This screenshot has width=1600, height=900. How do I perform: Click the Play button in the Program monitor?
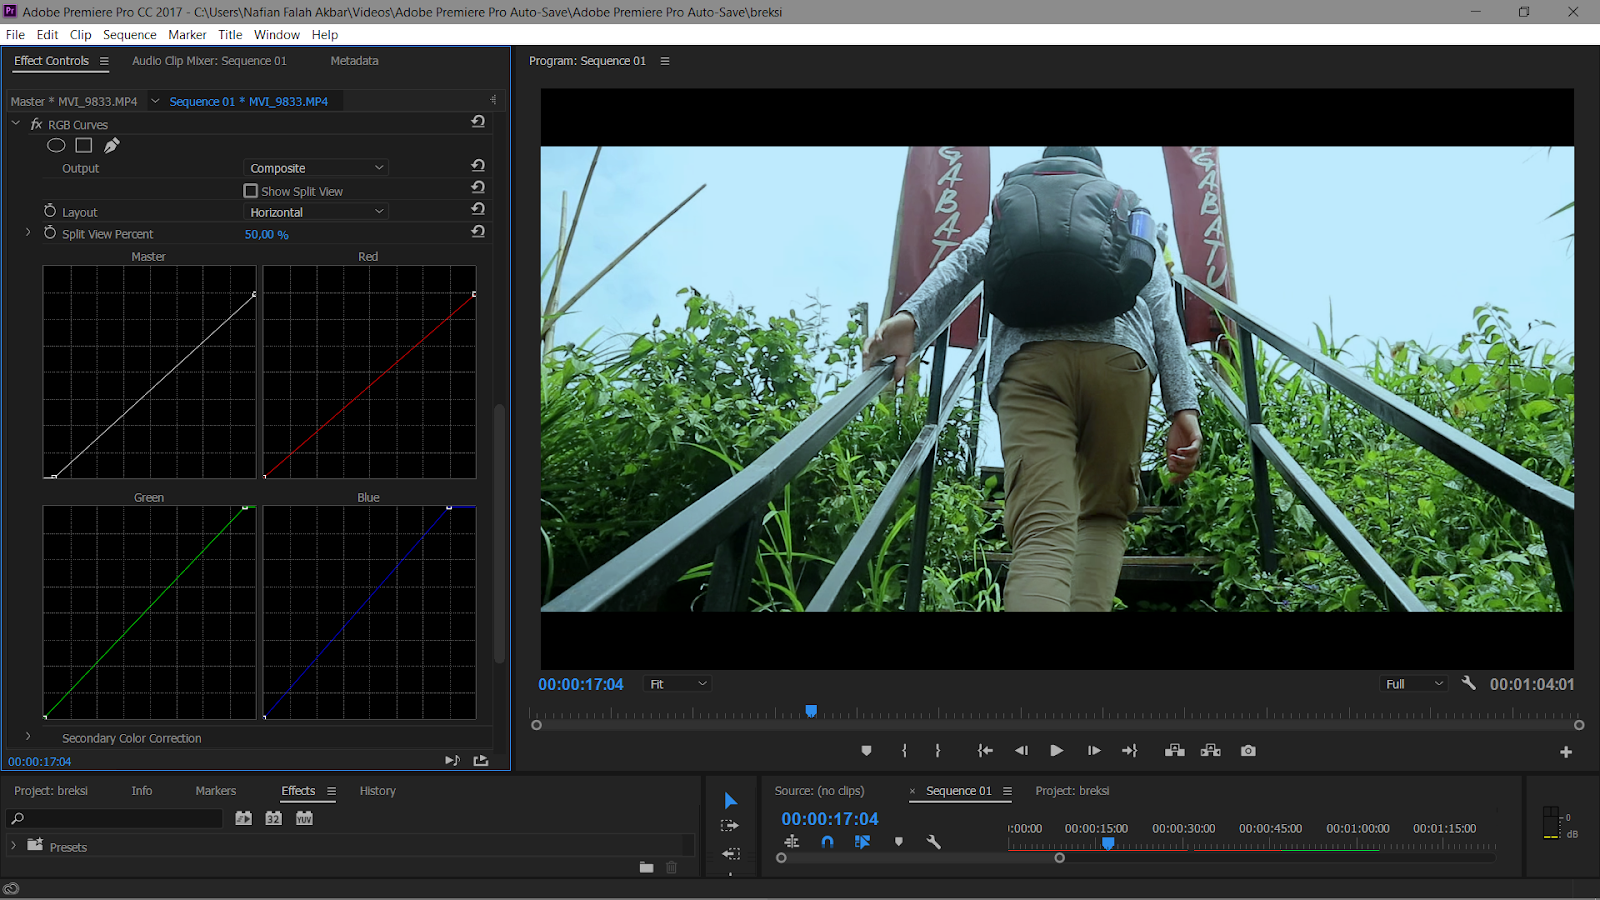tap(1057, 750)
